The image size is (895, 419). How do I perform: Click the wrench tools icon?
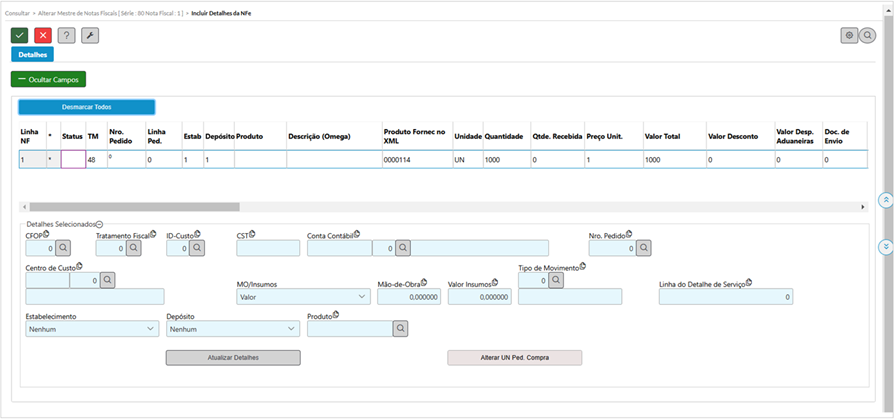click(90, 35)
